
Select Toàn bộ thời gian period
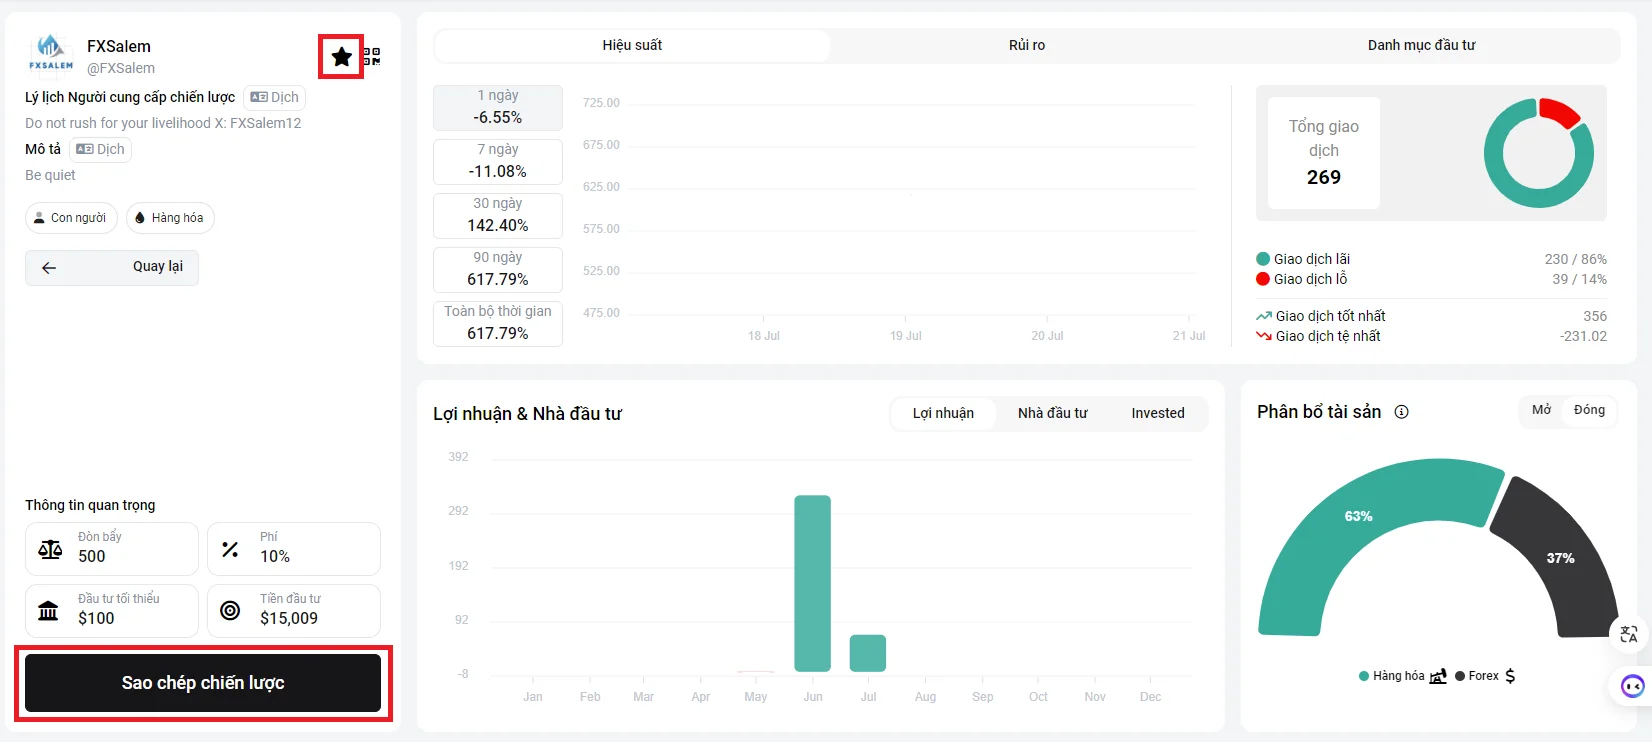[498, 323]
